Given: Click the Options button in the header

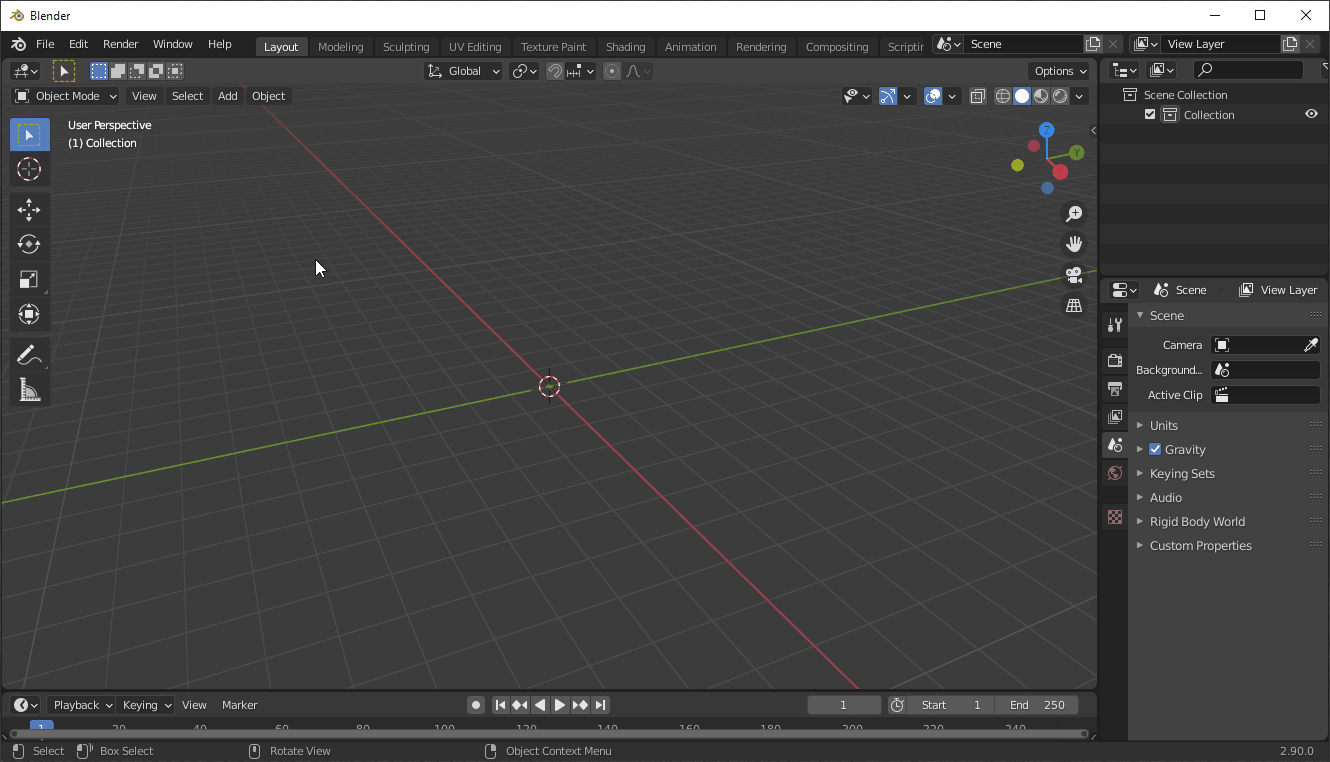Looking at the screenshot, I should pyautogui.click(x=1058, y=71).
